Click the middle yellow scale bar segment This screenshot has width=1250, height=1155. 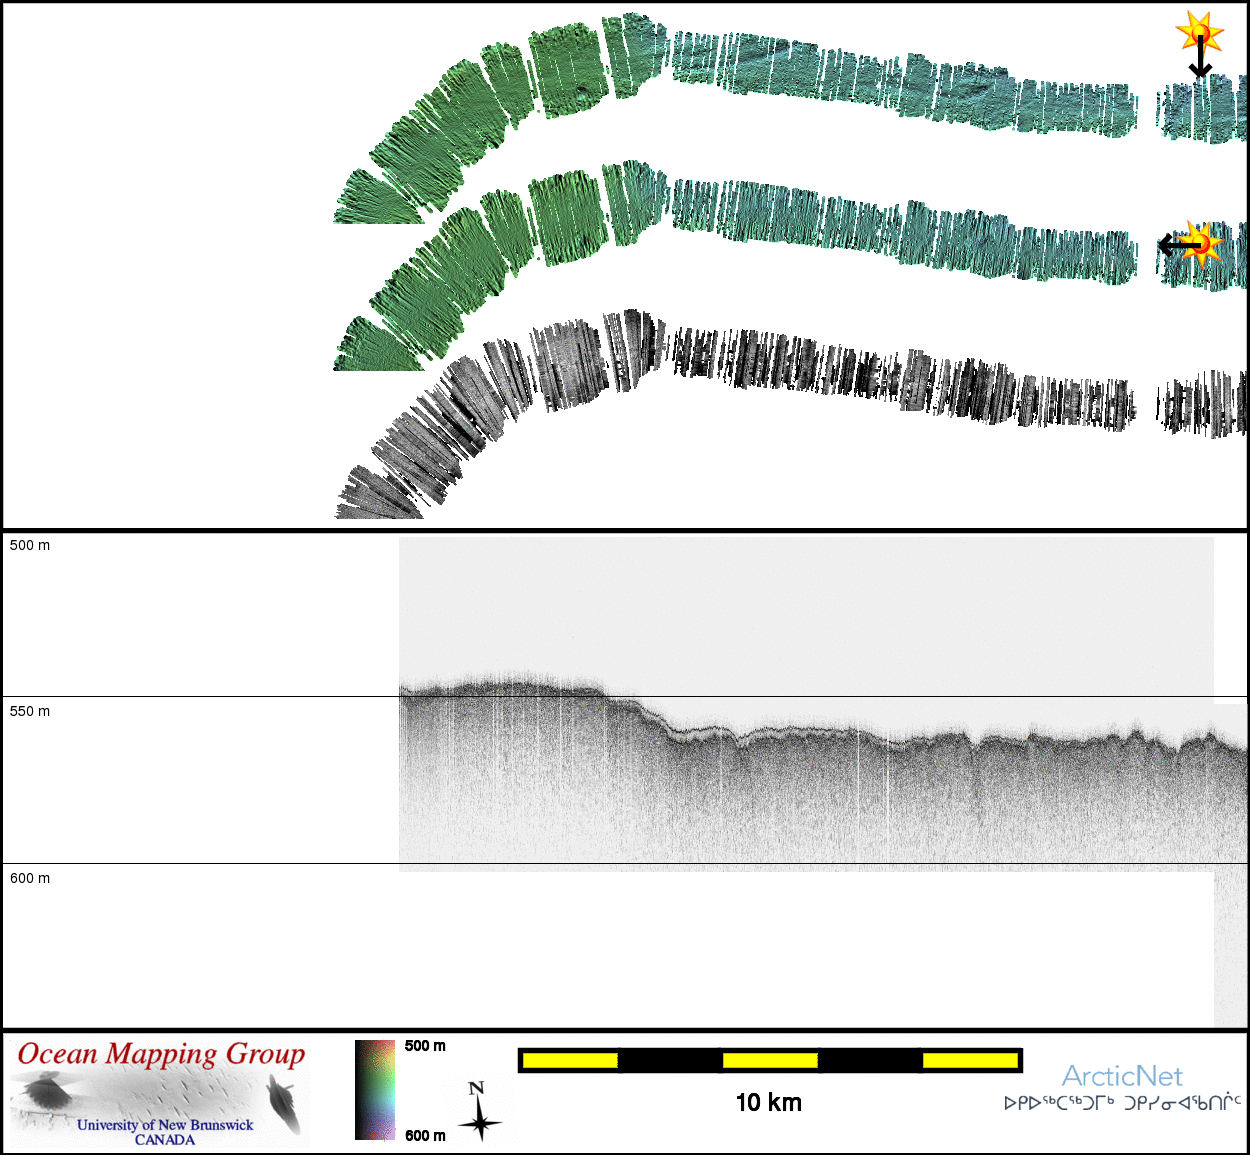click(770, 1060)
